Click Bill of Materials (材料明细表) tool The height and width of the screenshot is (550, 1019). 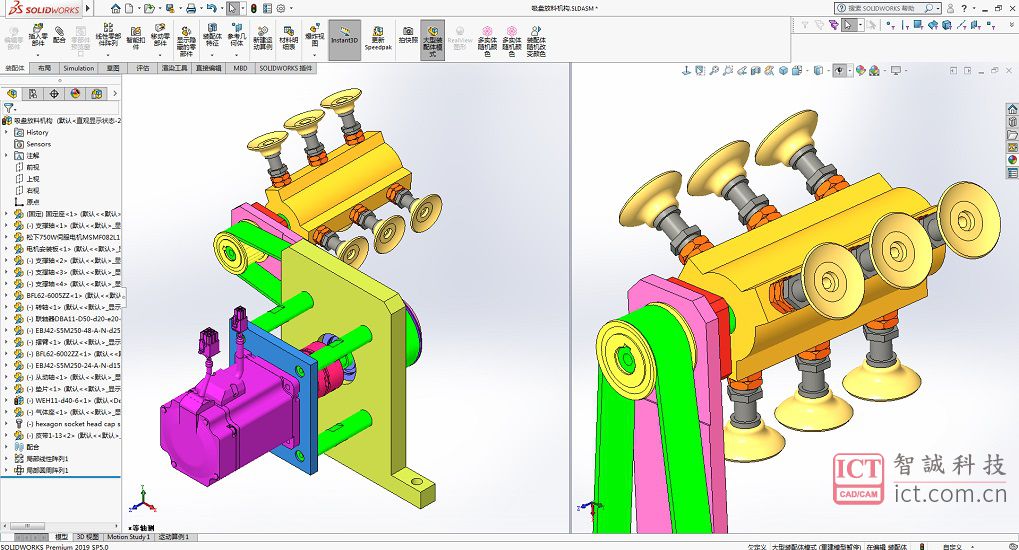coord(289,38)
